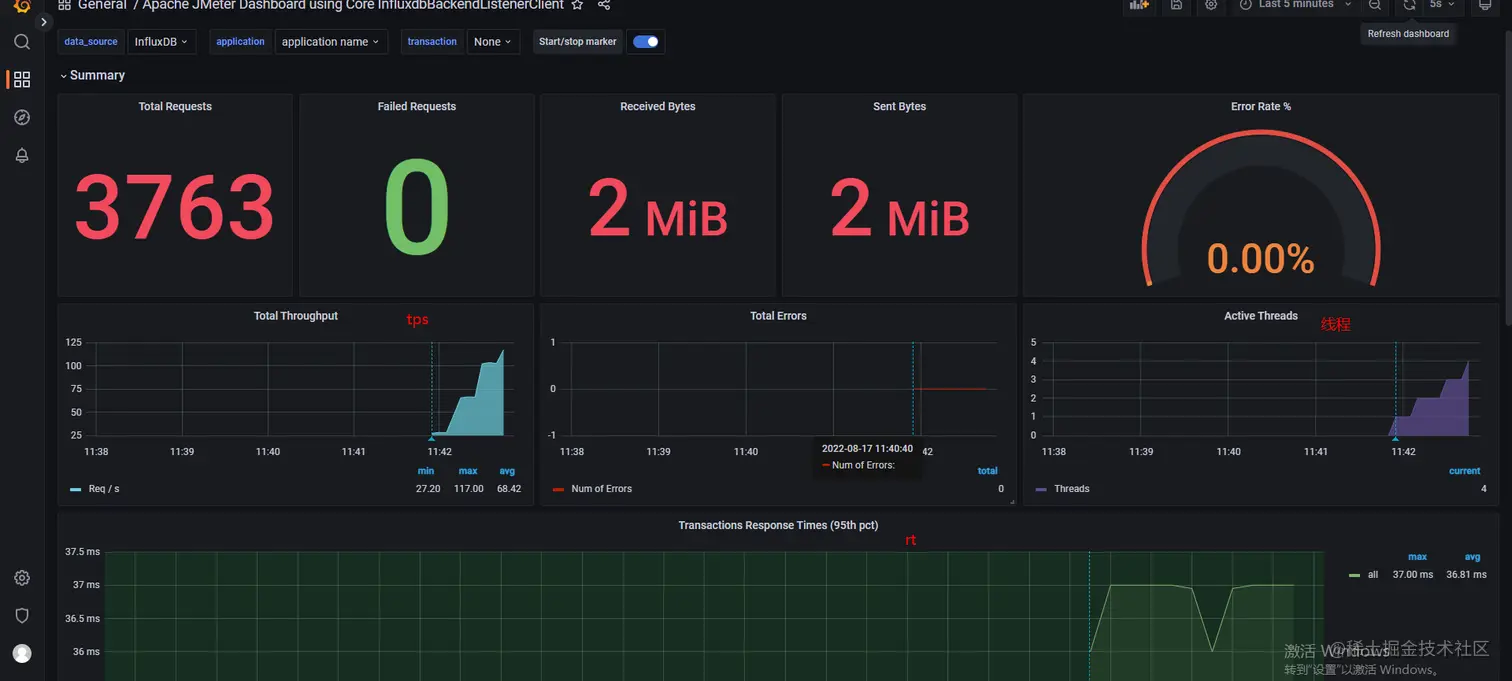Save the dashboard

point(1176,5)
